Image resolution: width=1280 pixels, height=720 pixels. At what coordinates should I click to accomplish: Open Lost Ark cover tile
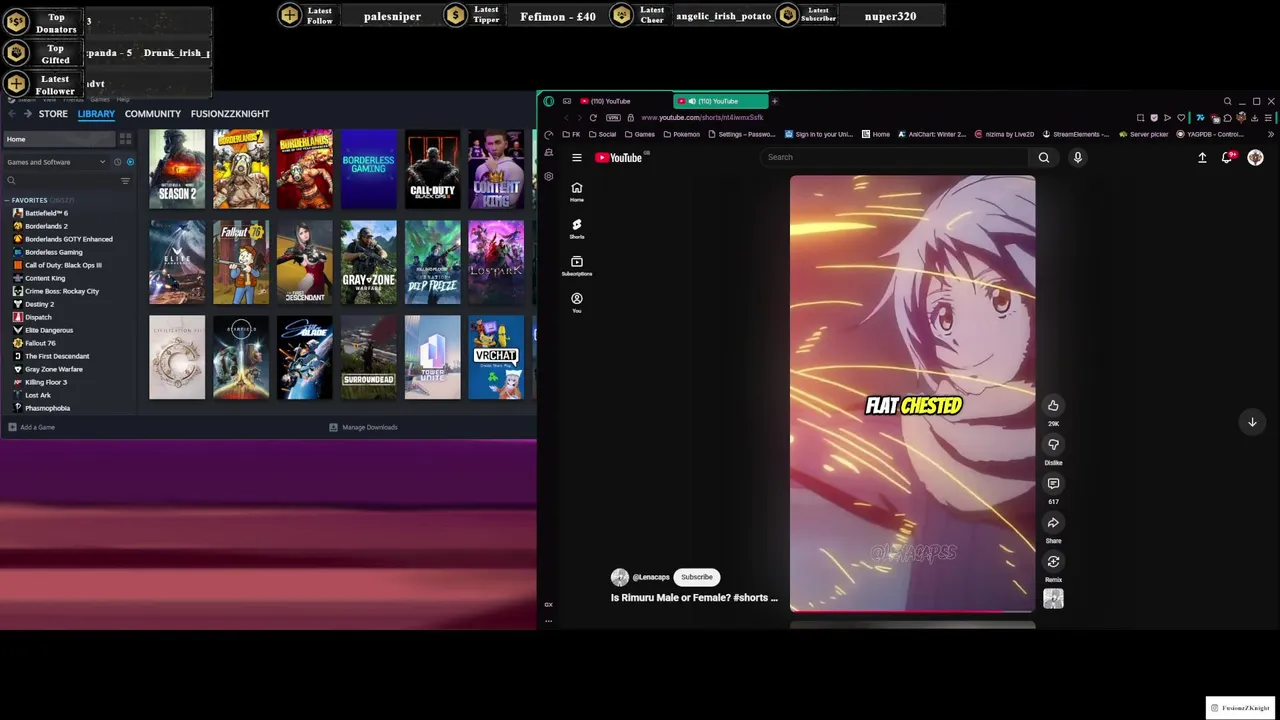496,262
